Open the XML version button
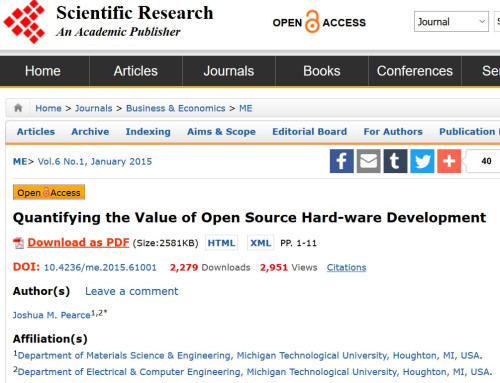Image resolution: width=500 pixels, height=383 pixels. [x=260, y=243]
